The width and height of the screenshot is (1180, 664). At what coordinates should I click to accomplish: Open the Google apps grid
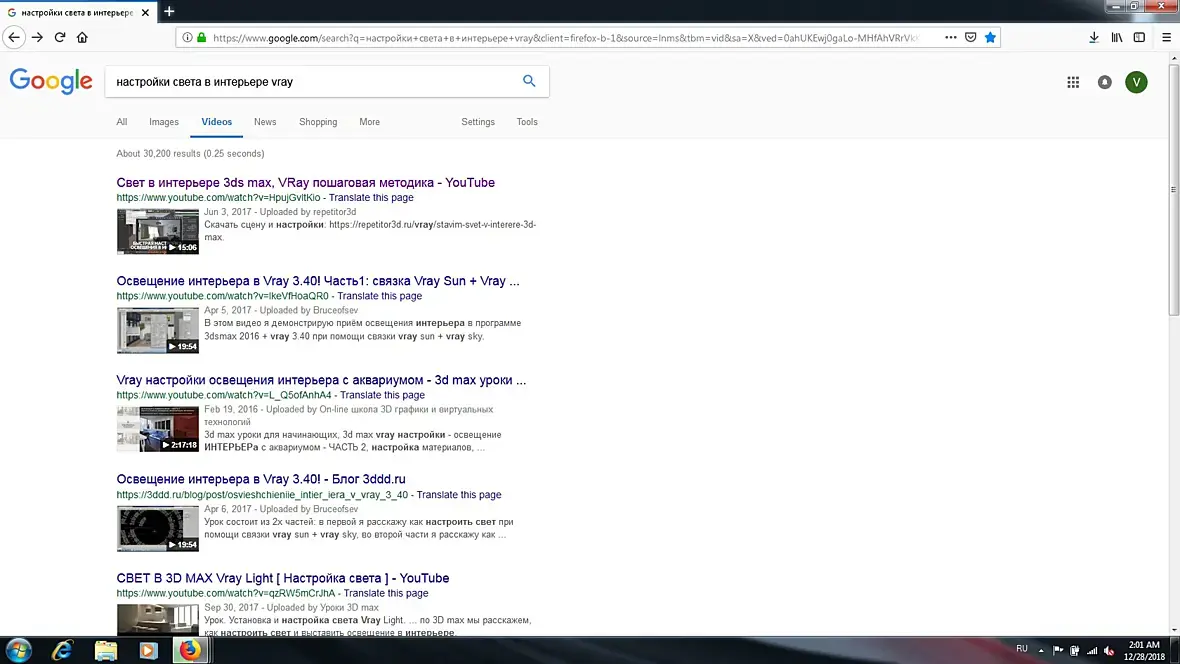coord(1073,82)
